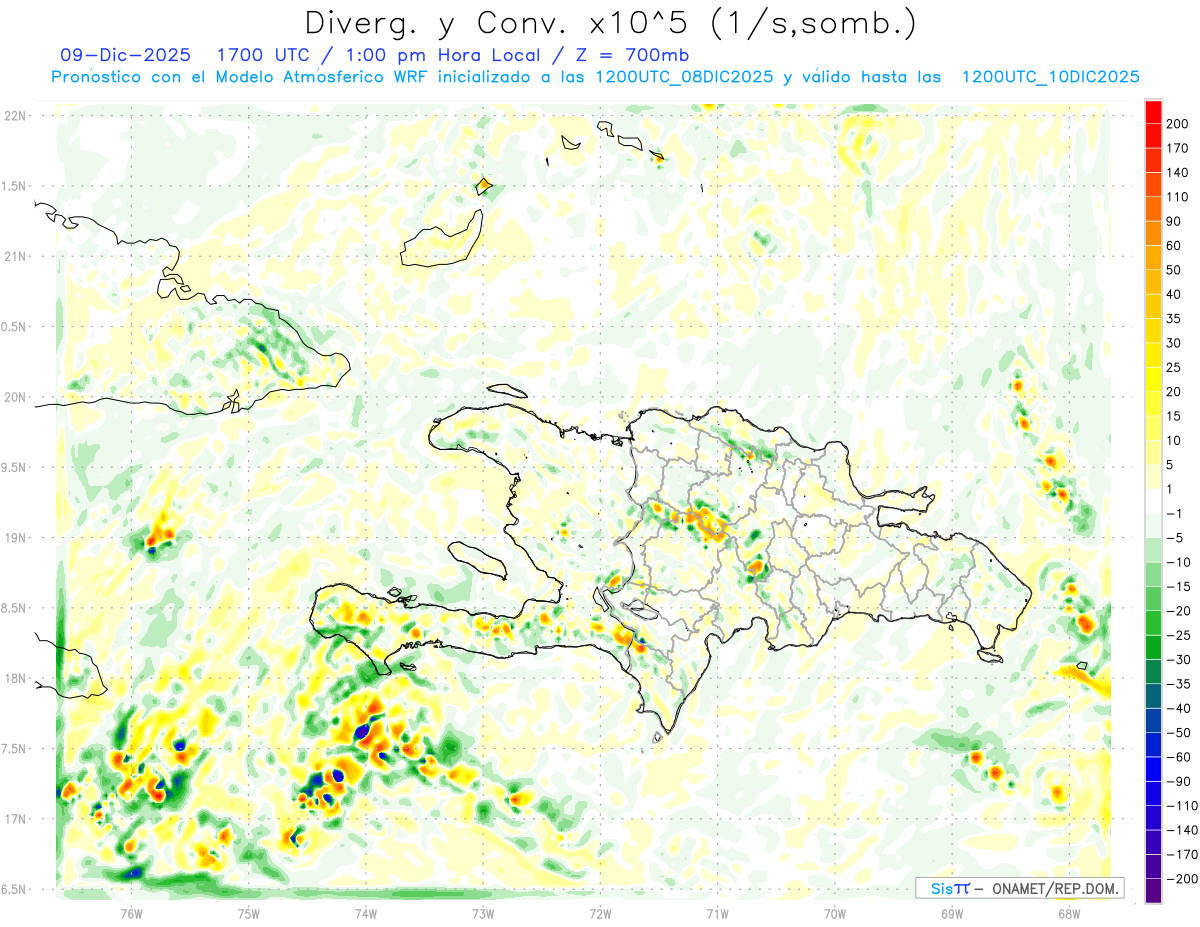Click the longitude label "71W"
Image resolution: width=1200 pixels, height=927 pixels.
[717, 913]
